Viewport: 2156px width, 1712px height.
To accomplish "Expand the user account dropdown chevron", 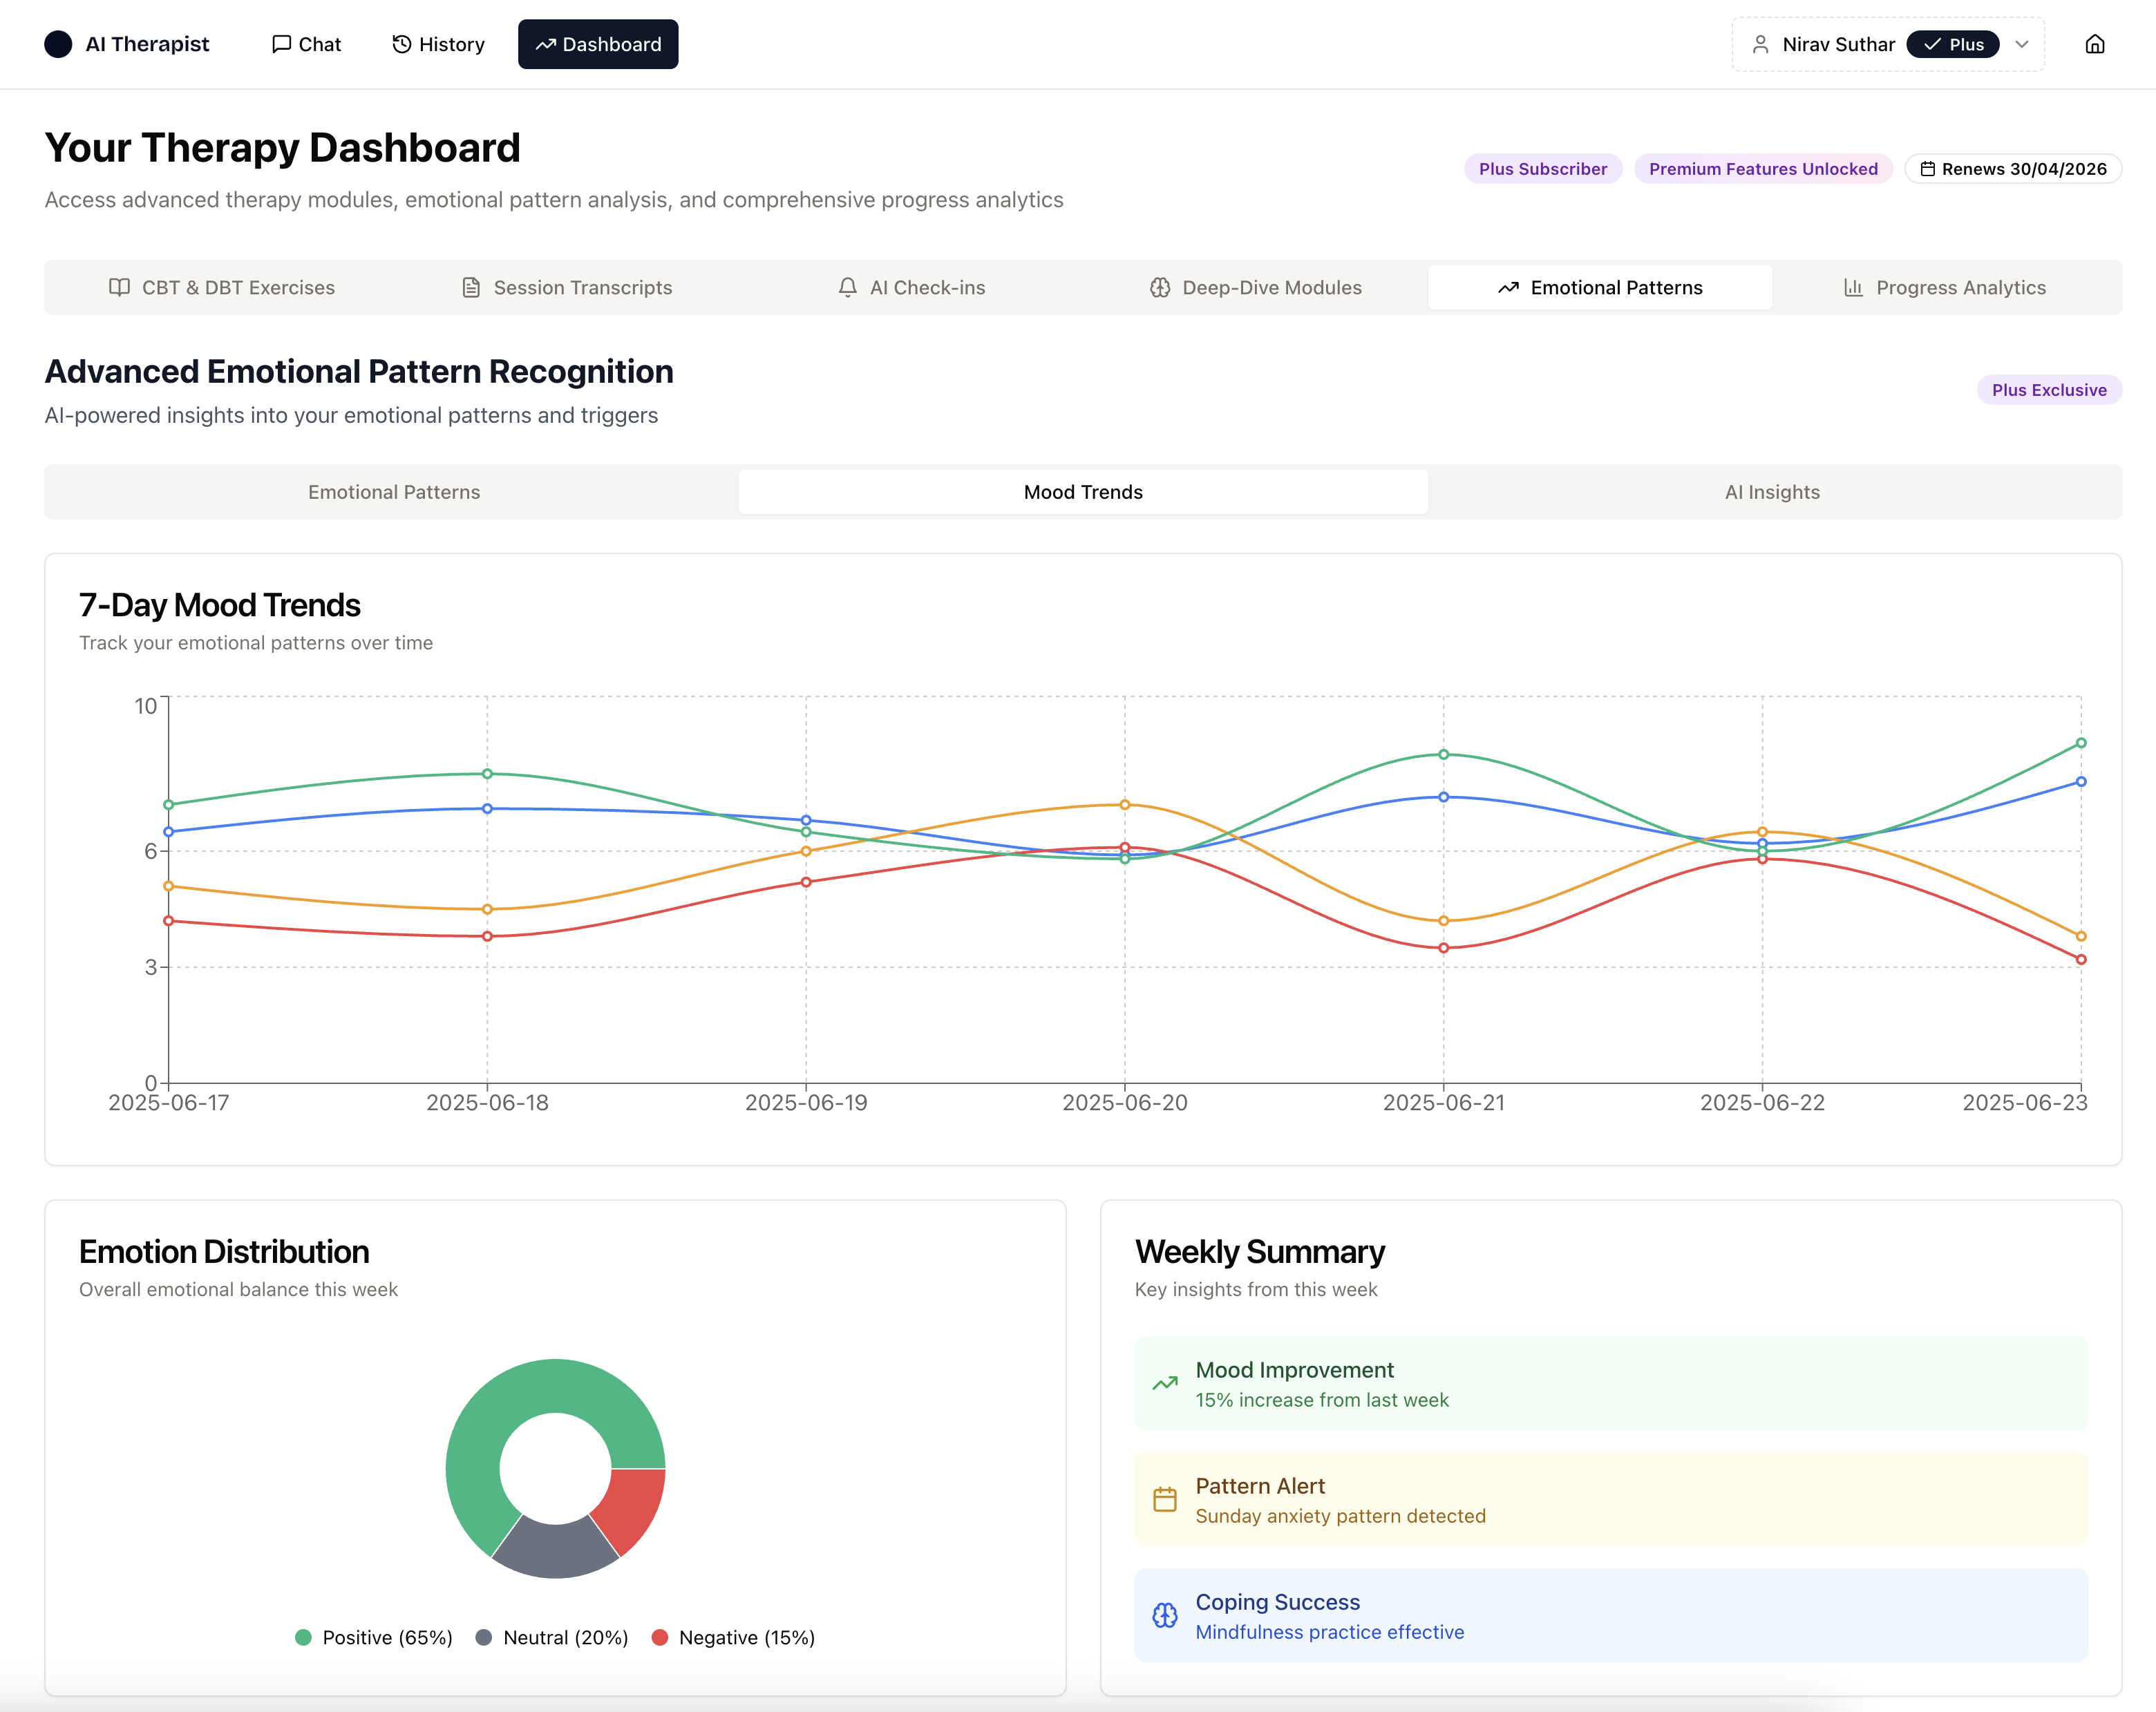I will click(2022, 44).
